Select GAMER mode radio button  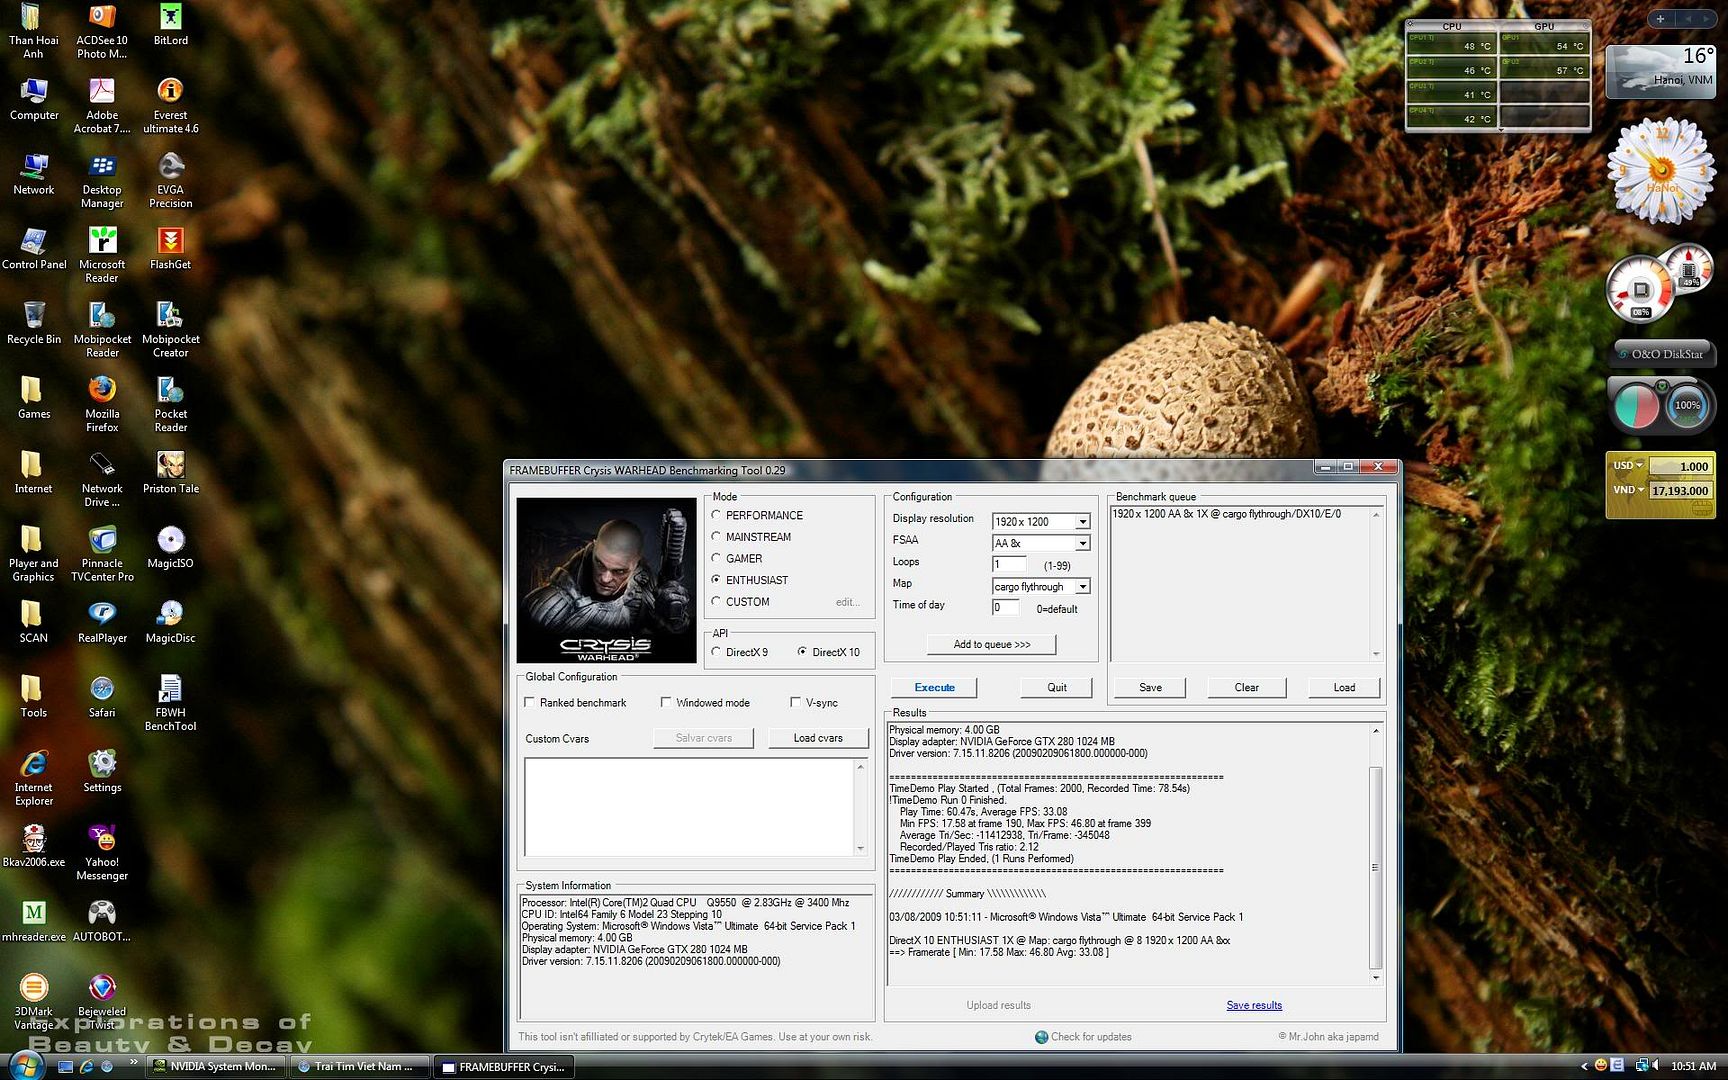[x=716, y=558]
